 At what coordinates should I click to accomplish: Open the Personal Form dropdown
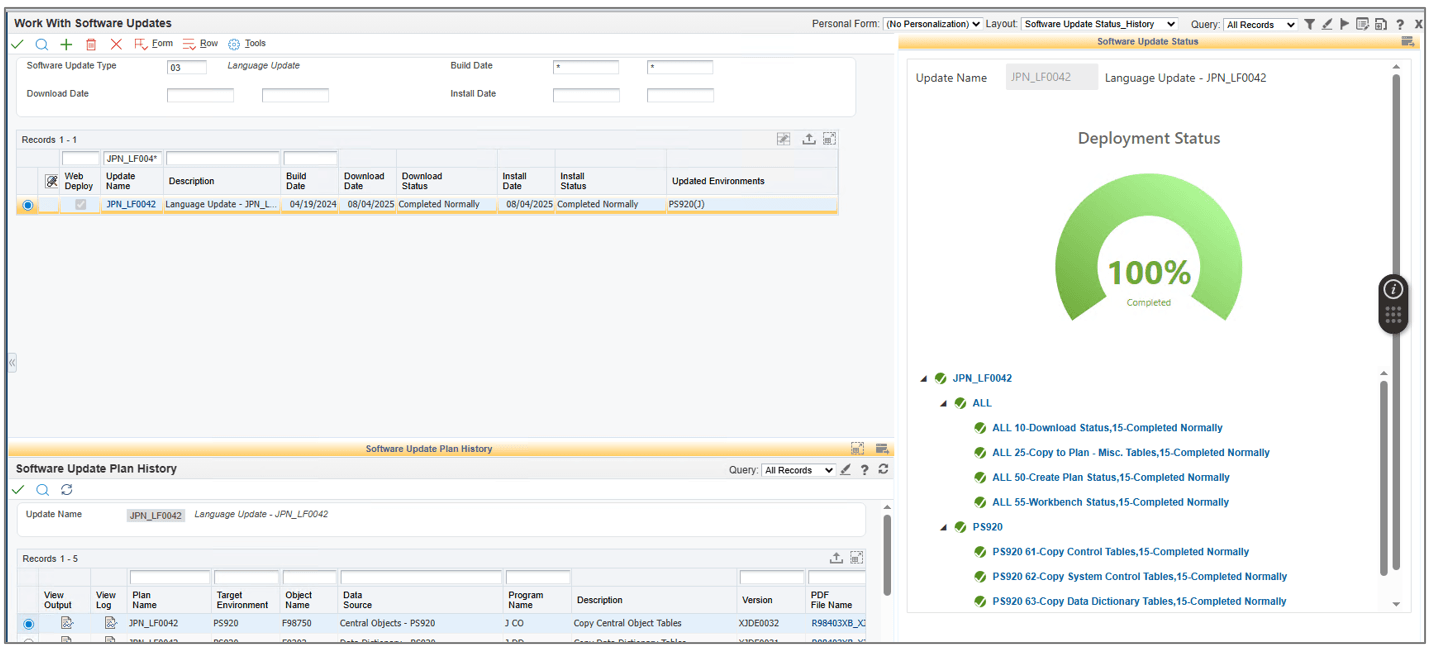click(x=932, y=24)
